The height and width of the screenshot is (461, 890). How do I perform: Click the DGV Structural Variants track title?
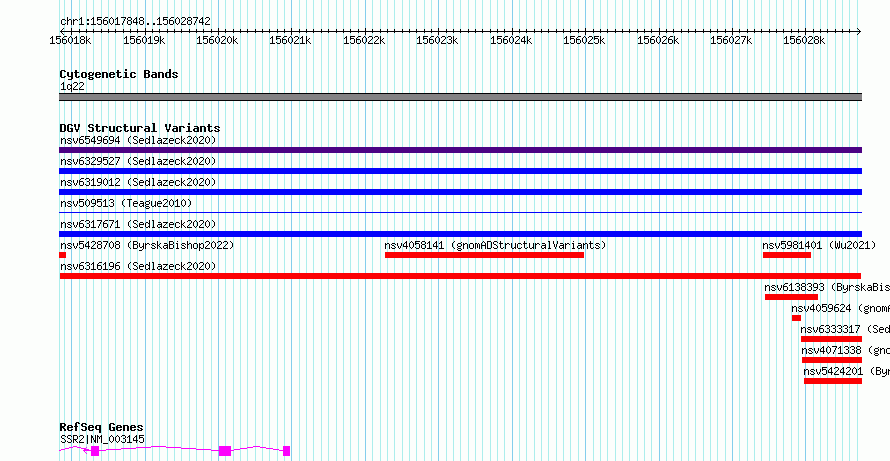[140, 128]
